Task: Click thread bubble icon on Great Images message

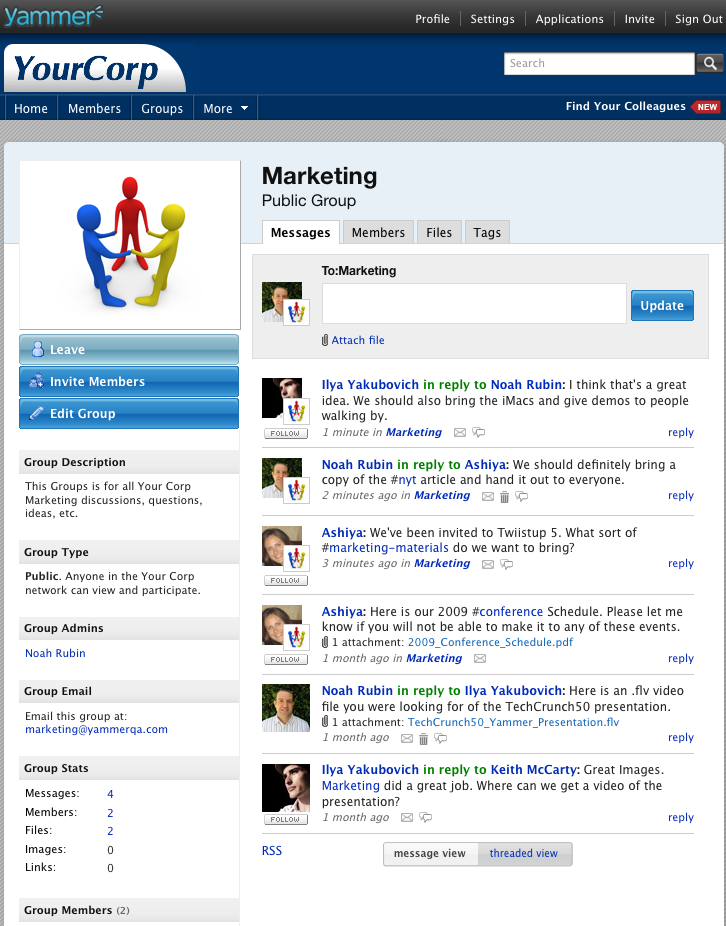Action: (426, 818)
